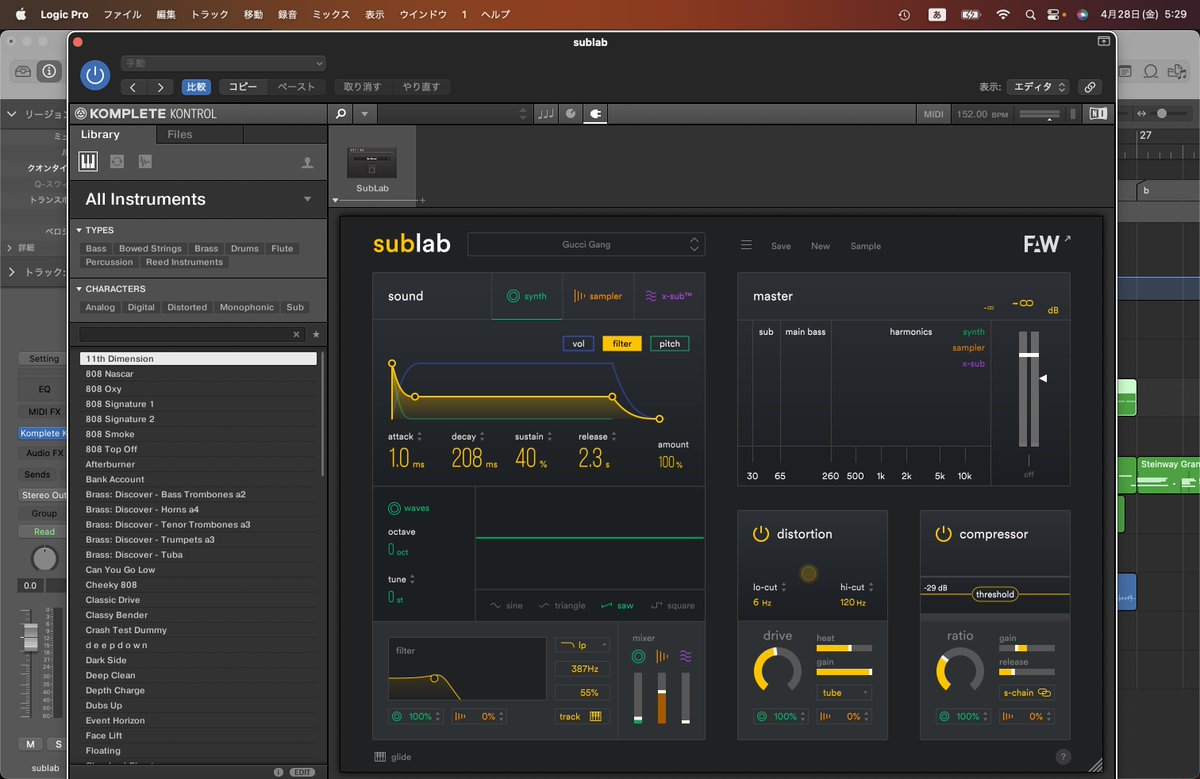Toggle filter key track button
The width and height of the screenshot is (1200, 779).
pos(582,716)
